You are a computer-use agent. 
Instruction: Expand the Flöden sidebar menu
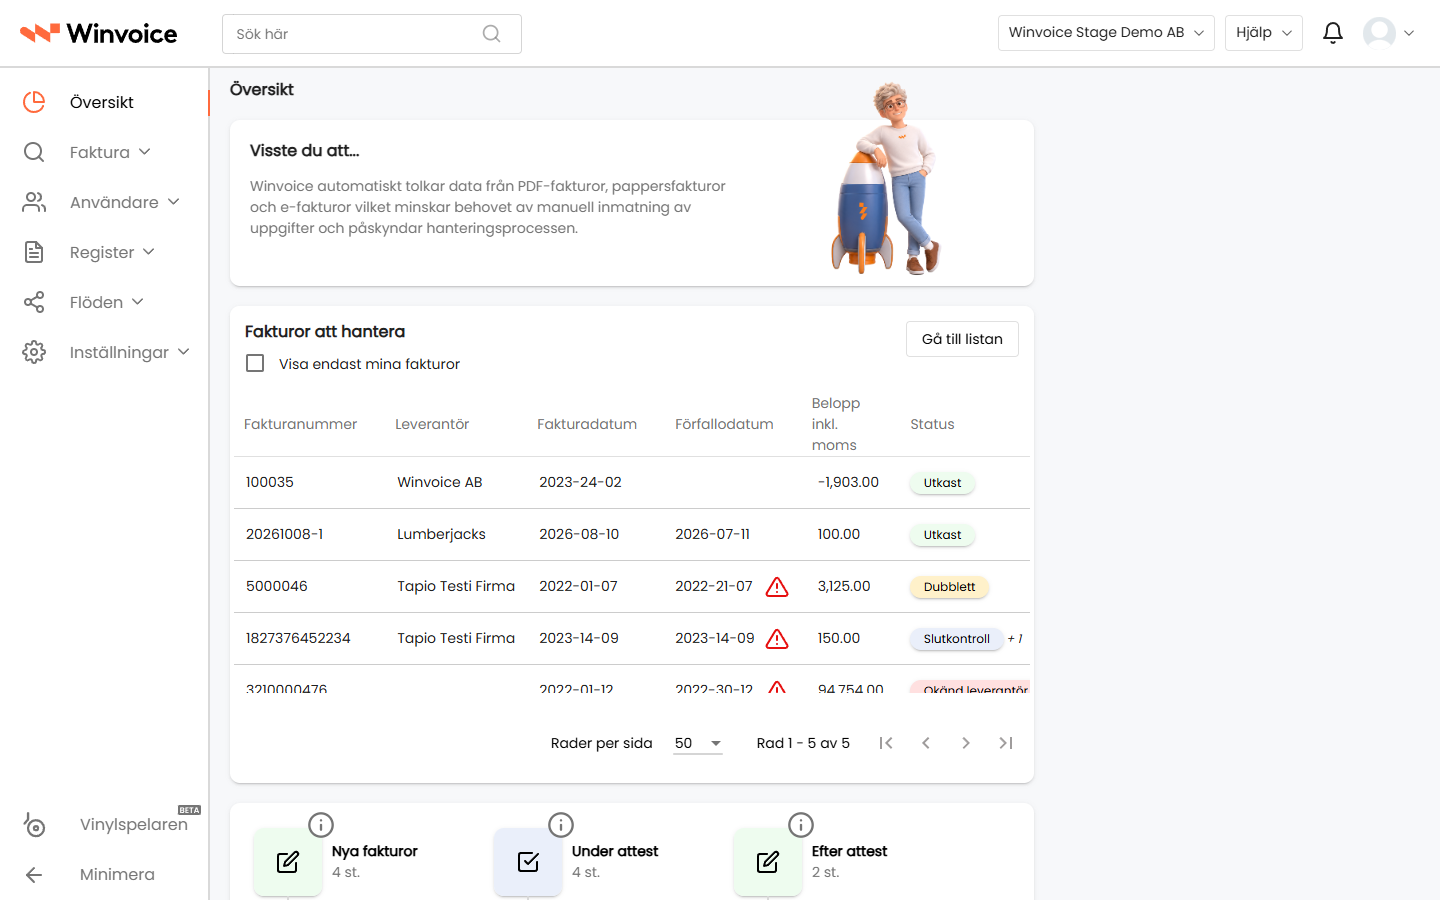pos(107,302)
